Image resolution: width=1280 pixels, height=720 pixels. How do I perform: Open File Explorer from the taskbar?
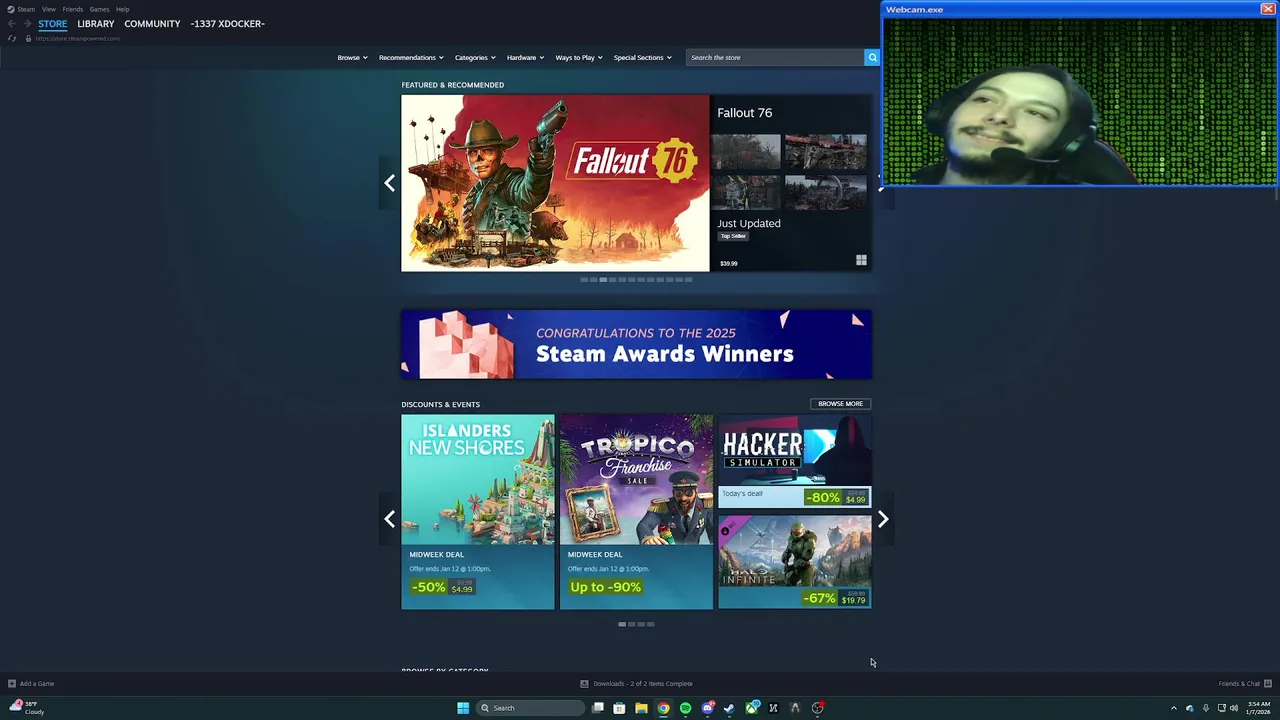tap(641, 708)
